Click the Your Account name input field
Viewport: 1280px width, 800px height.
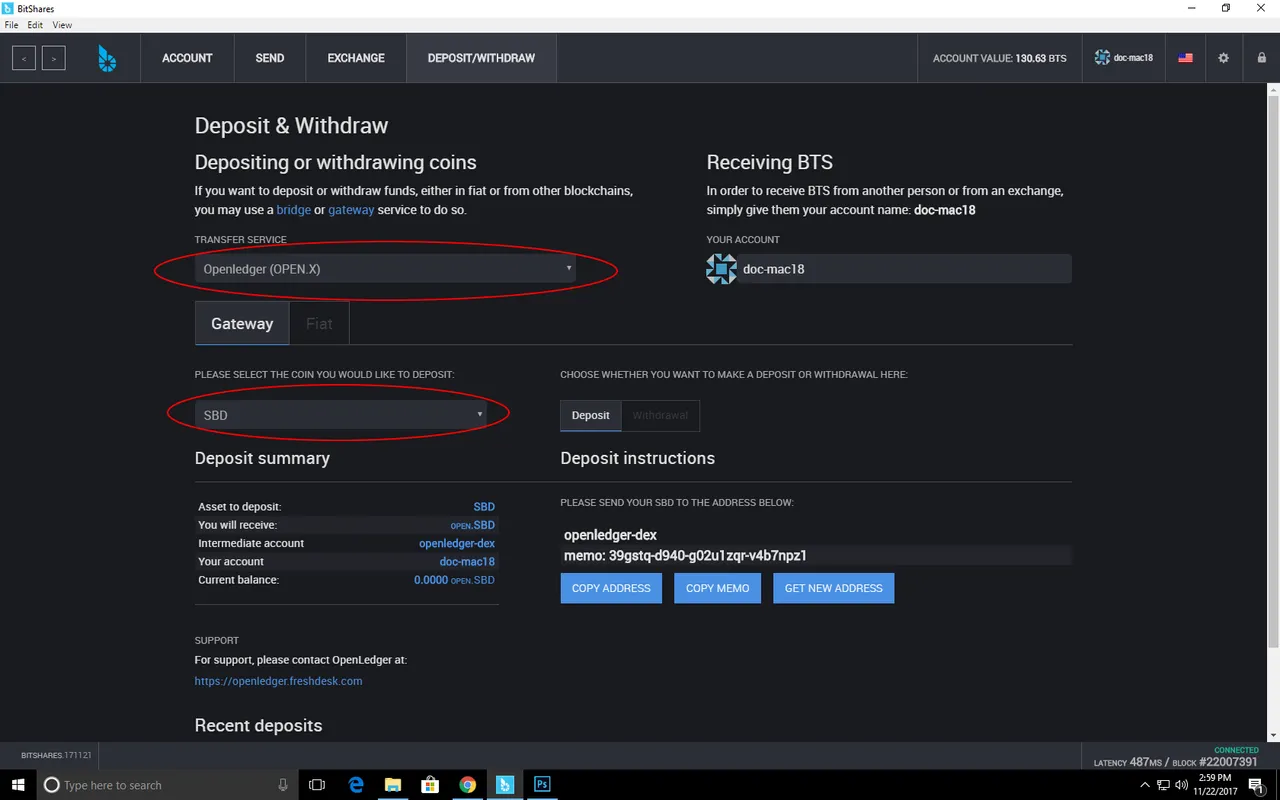click(904, 269)
